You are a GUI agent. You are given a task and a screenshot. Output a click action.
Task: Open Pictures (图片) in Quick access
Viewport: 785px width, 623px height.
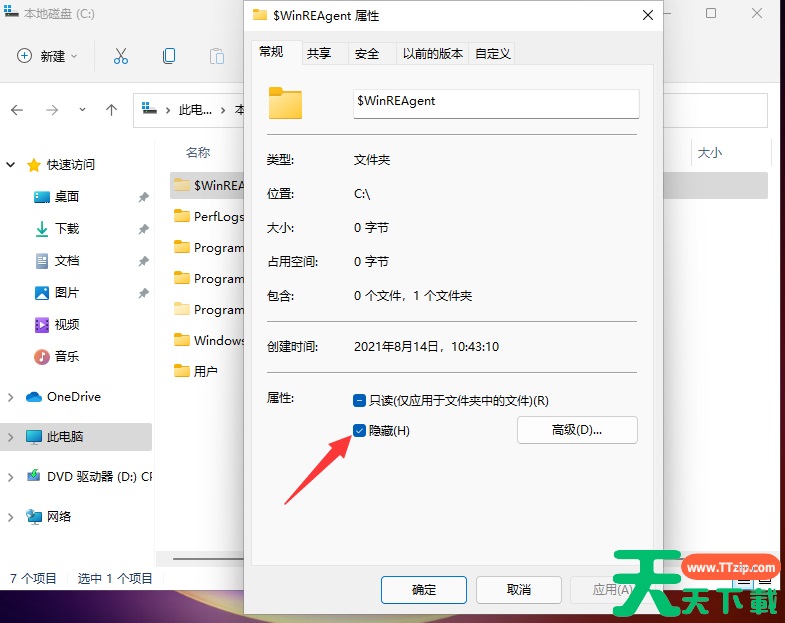[67, 292]
